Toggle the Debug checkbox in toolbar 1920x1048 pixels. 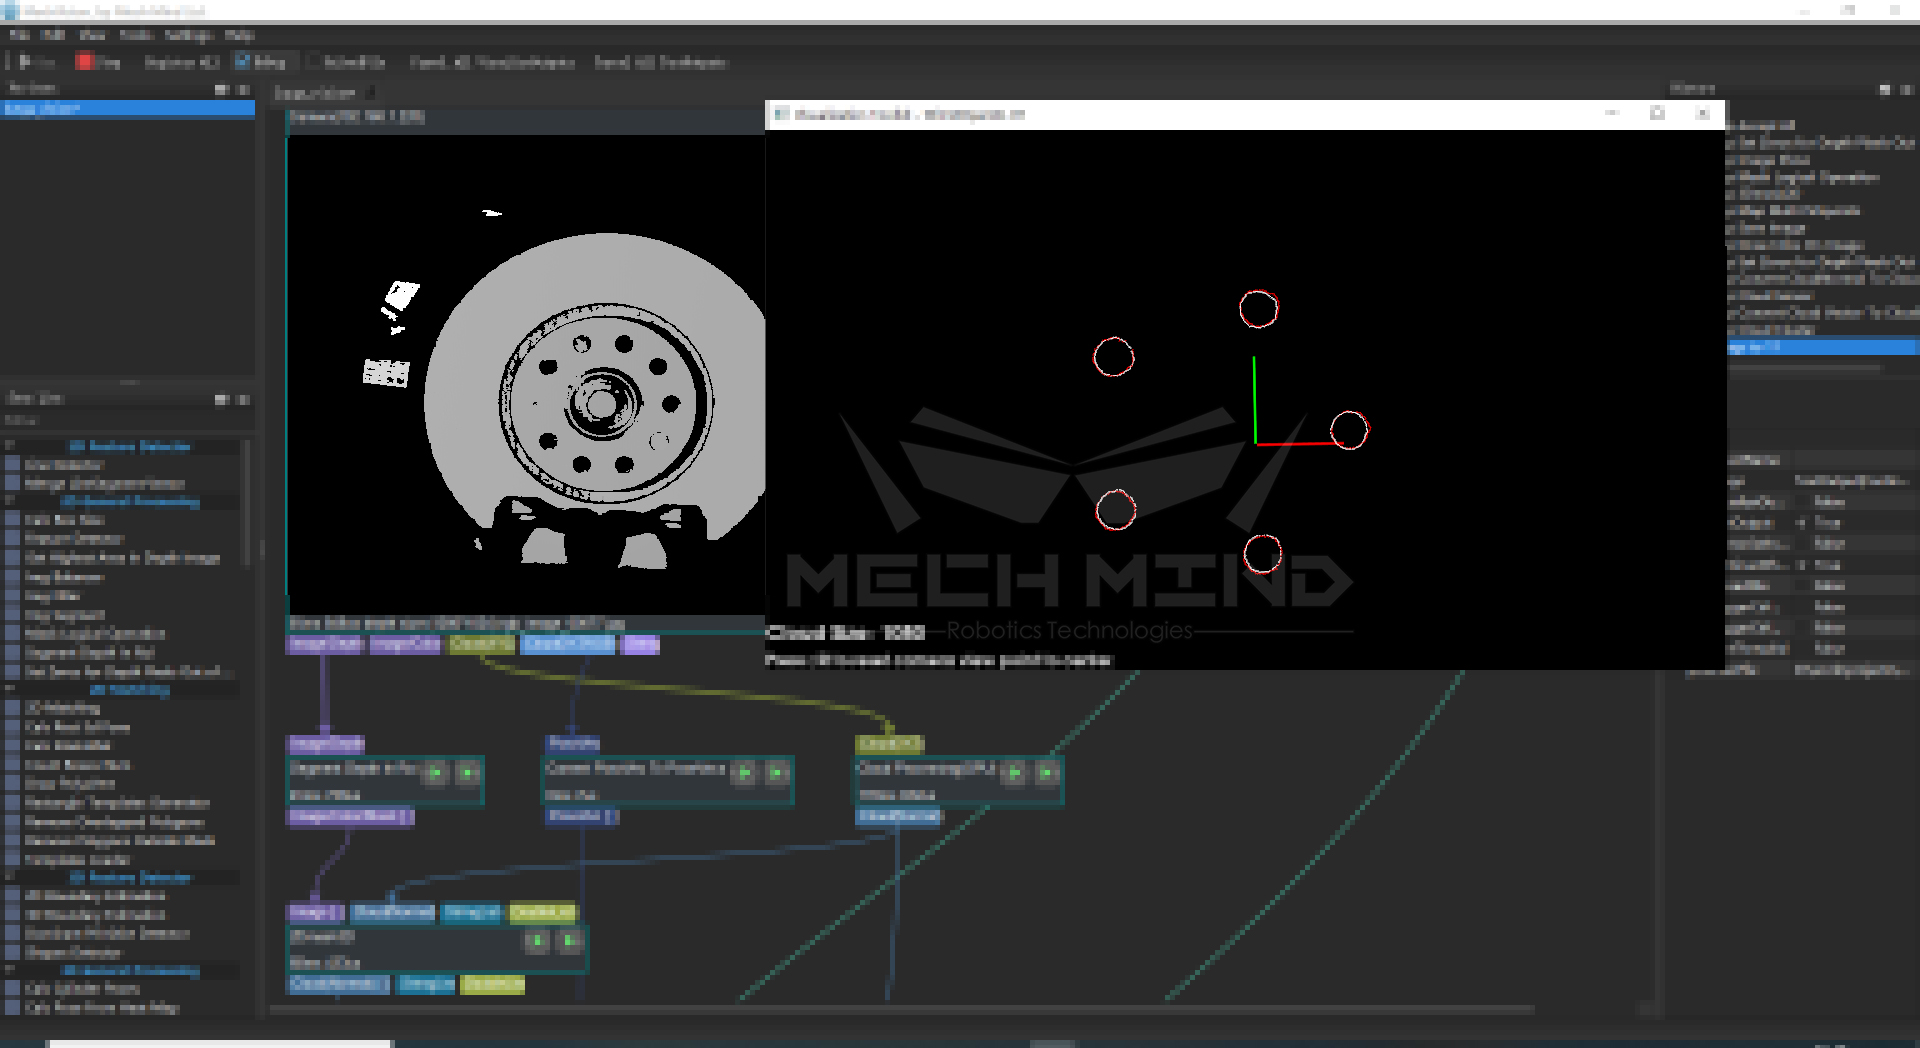(x=242, y=62)
